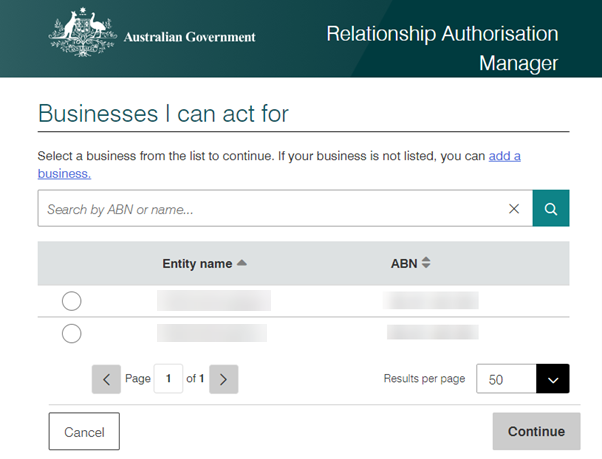The height and width of the screenshot is (459, 602).
Task: Focus the Search by ABN or name field
Action: pos(270,209)
